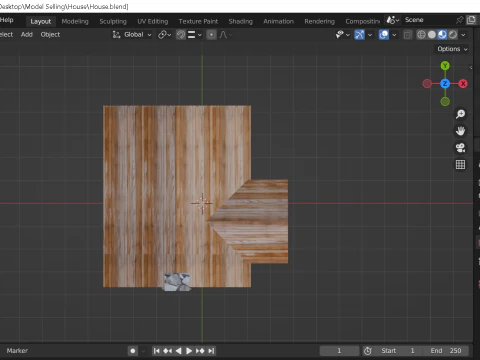This screenshot has height=360, width=480.
Task: Click the pan hand viewport icon
Action: [460, 131]
